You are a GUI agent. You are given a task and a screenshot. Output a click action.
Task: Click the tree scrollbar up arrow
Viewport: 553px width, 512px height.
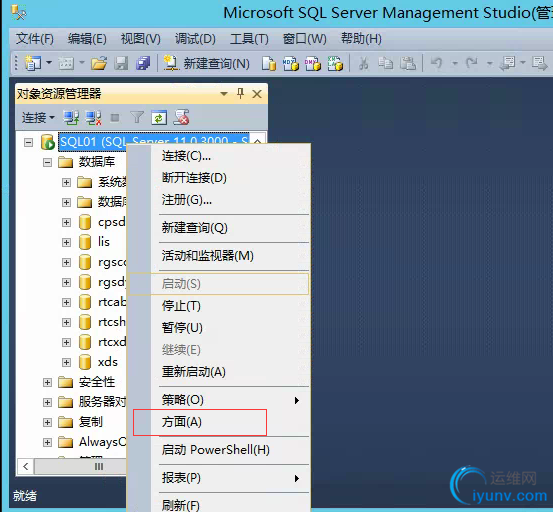[x=258, y=140]
